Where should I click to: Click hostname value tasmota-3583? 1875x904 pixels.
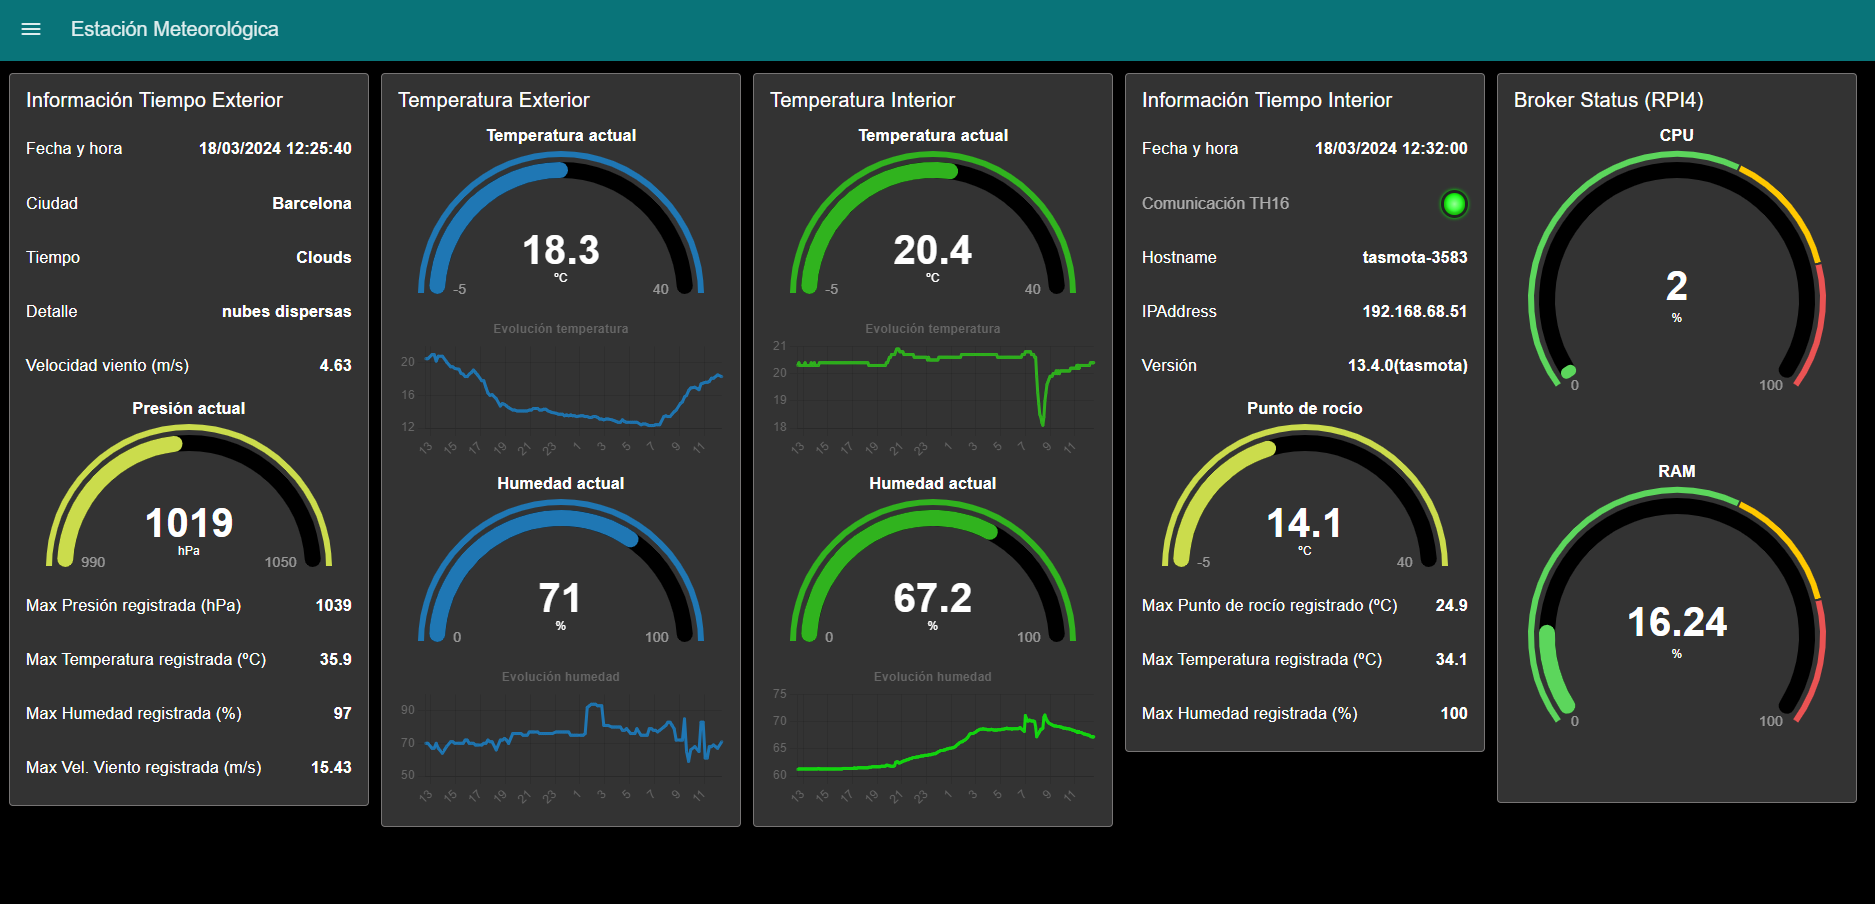pos(1415,257)
